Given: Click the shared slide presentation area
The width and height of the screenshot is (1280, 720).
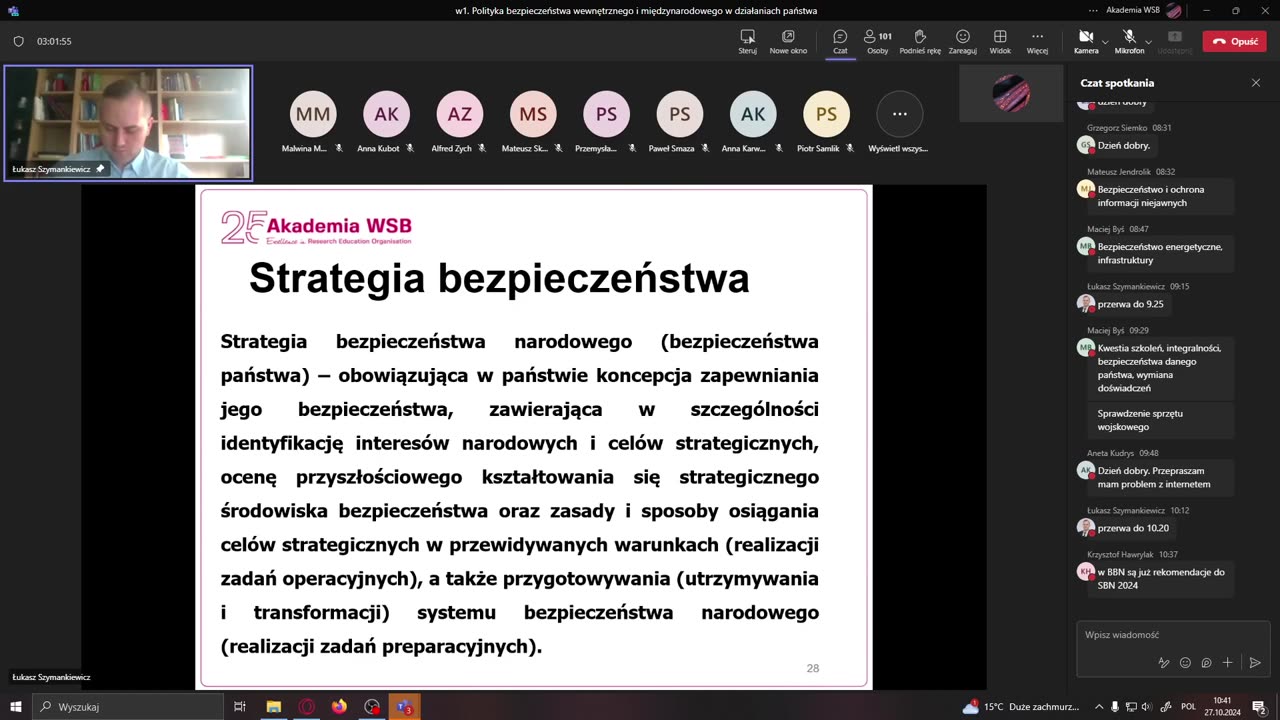Looking at the screenshot, I should click(x=534, y=437).
